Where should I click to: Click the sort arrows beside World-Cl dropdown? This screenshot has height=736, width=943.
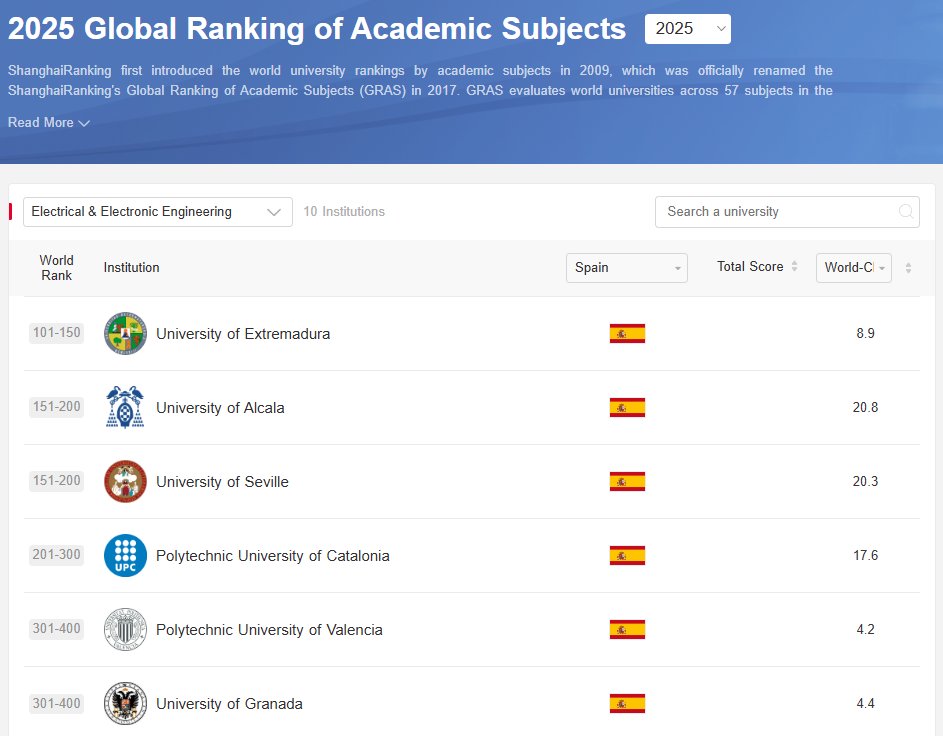(908, 268)
